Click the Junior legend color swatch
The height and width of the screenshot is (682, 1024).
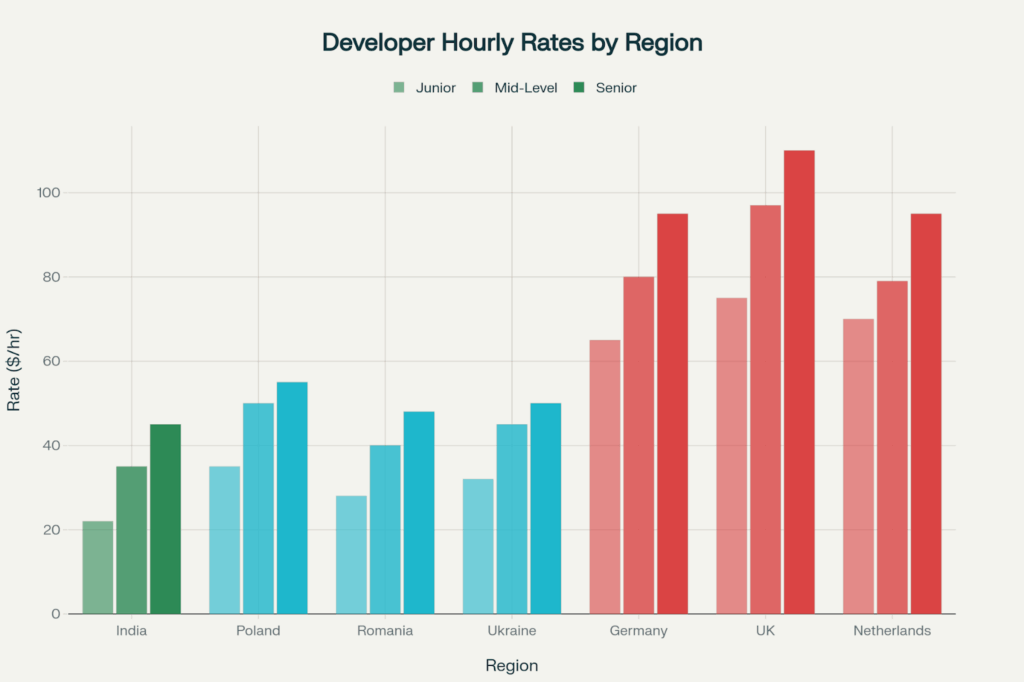pos(399,88)
